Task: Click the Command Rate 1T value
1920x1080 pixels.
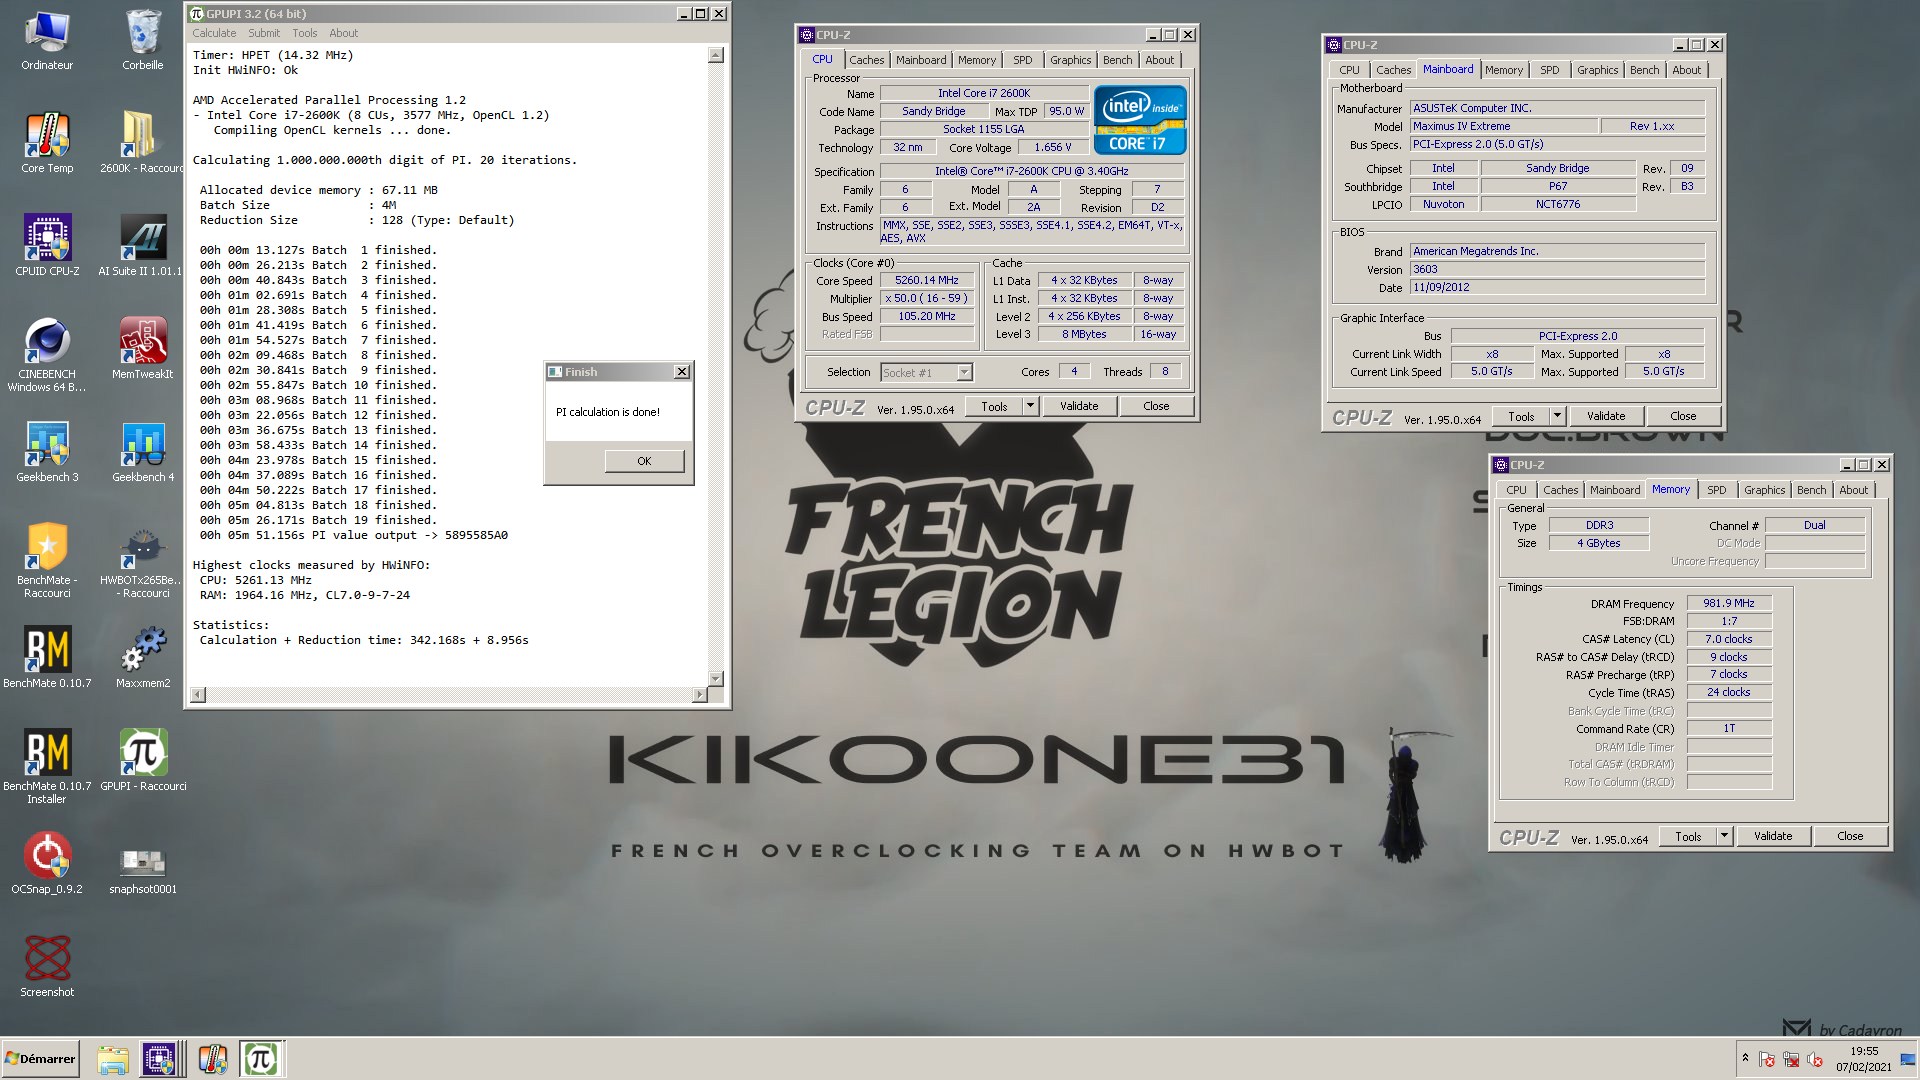Action: (1729, 728)
